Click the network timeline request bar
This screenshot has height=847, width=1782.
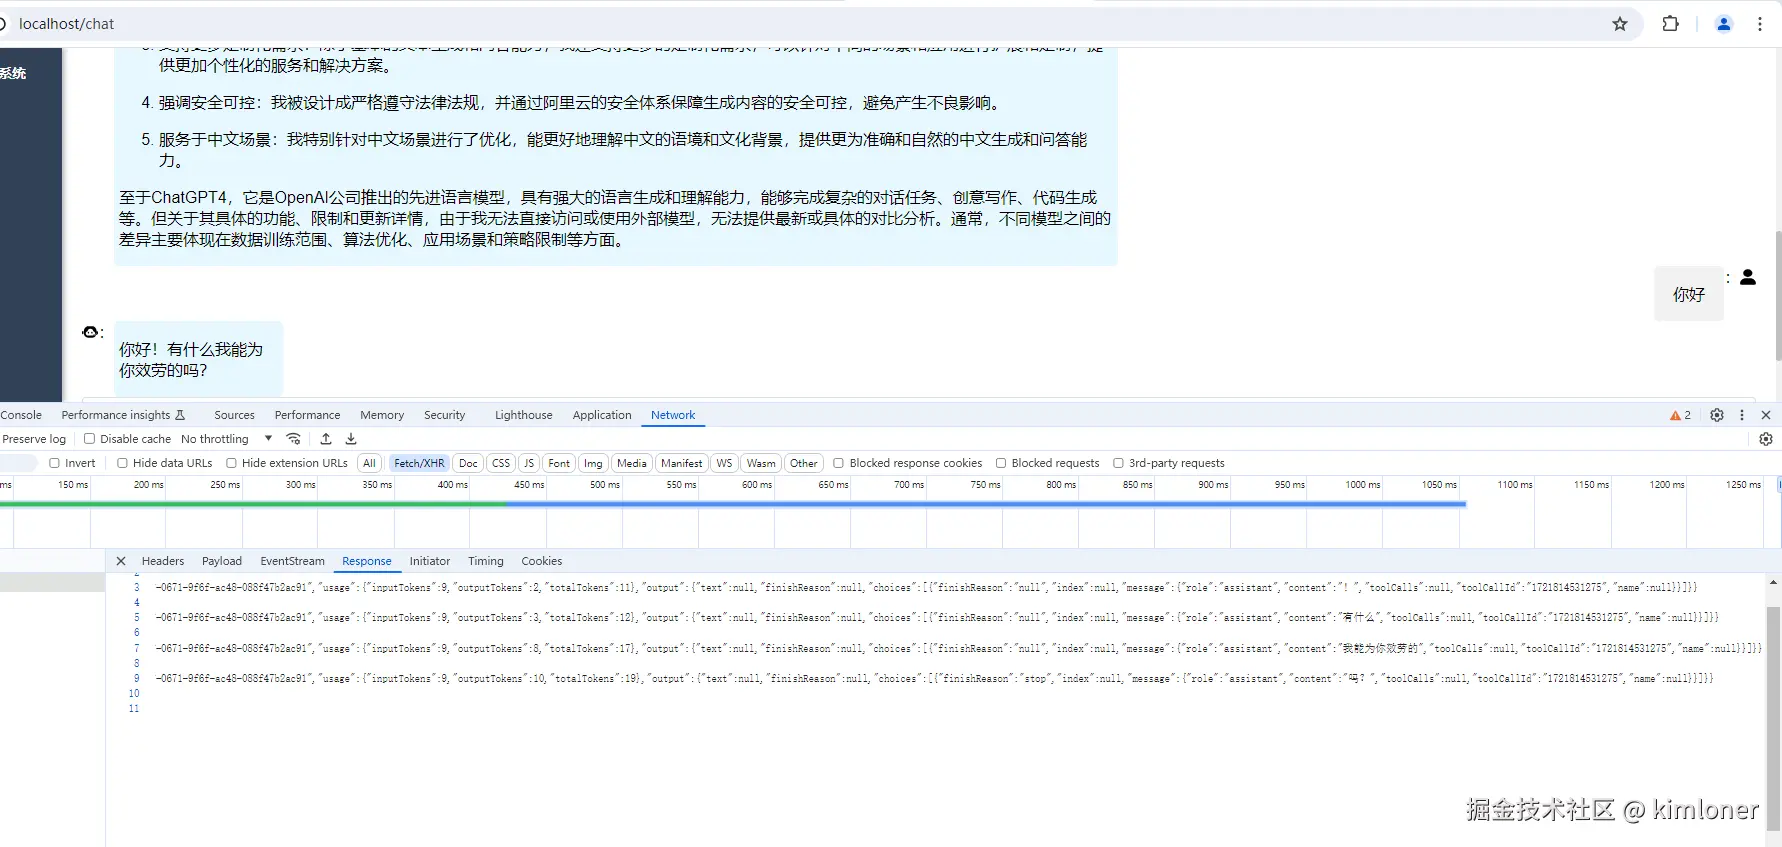(x=733, y=504)
